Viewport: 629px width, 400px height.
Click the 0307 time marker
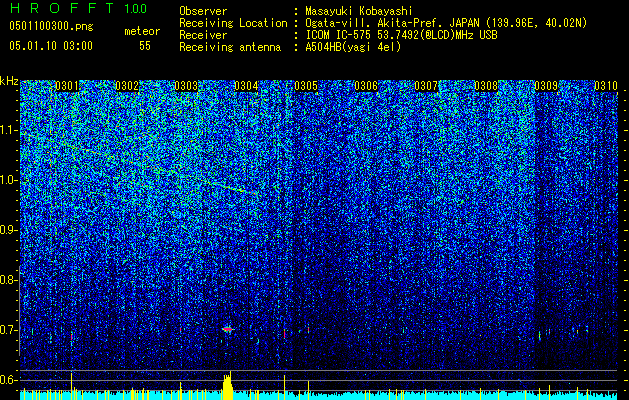(426, 86)
